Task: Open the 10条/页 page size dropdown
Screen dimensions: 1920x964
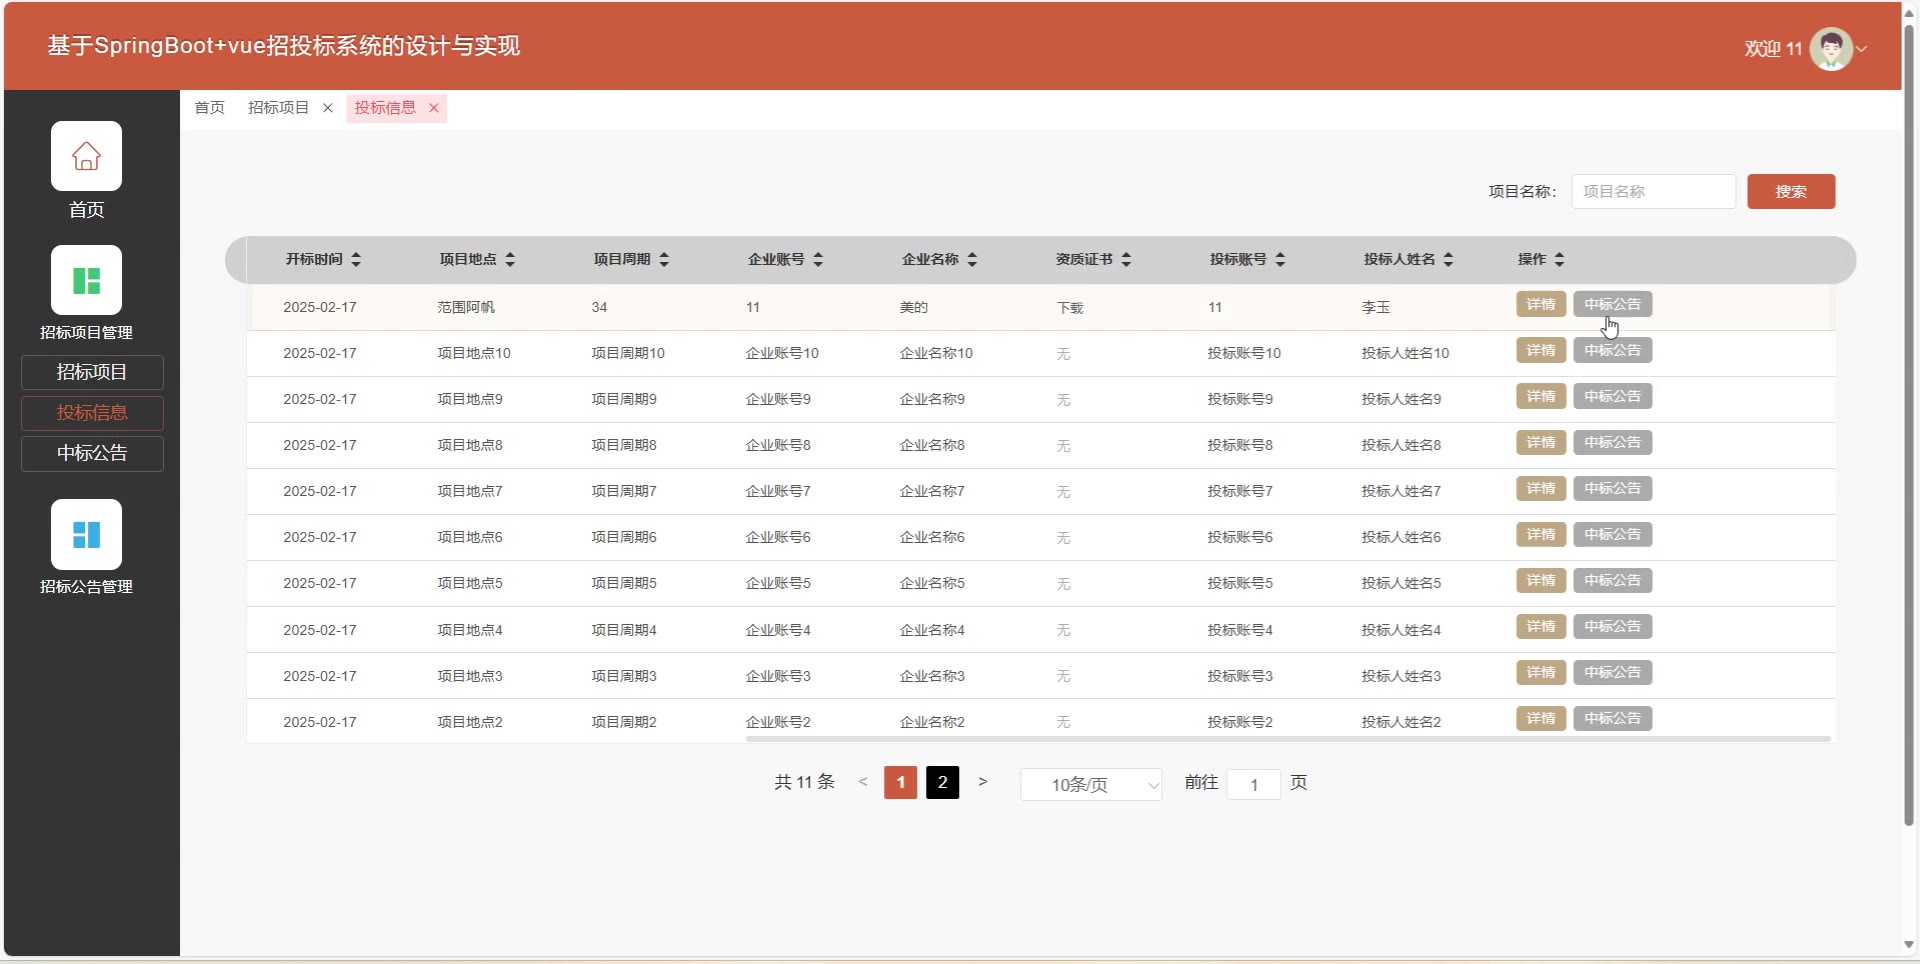Action: click(1090, 785)
